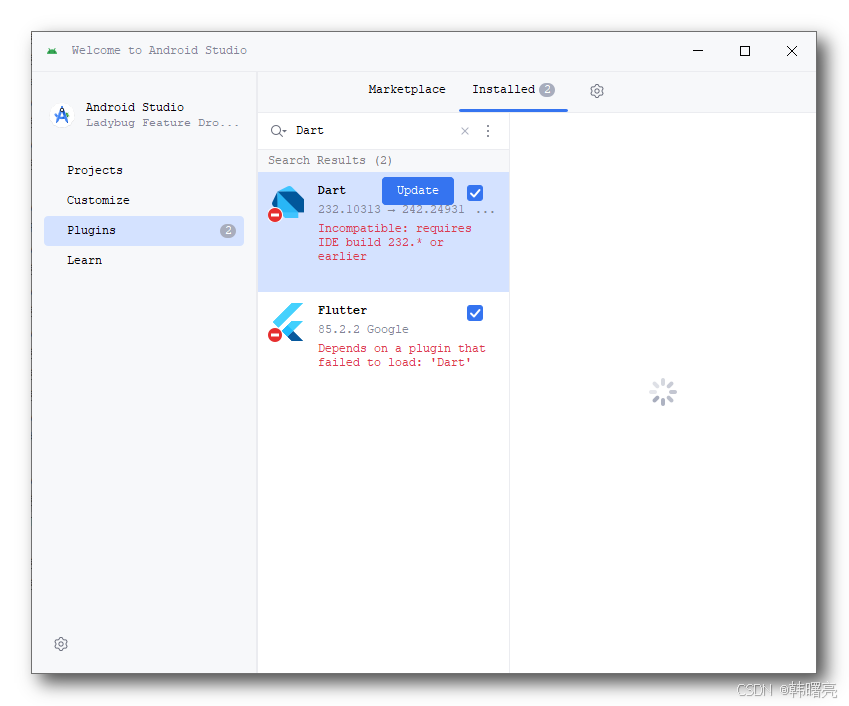Update the Dart plugin
The width and height of the screenshot is (849, 706).
coord(417,191)
